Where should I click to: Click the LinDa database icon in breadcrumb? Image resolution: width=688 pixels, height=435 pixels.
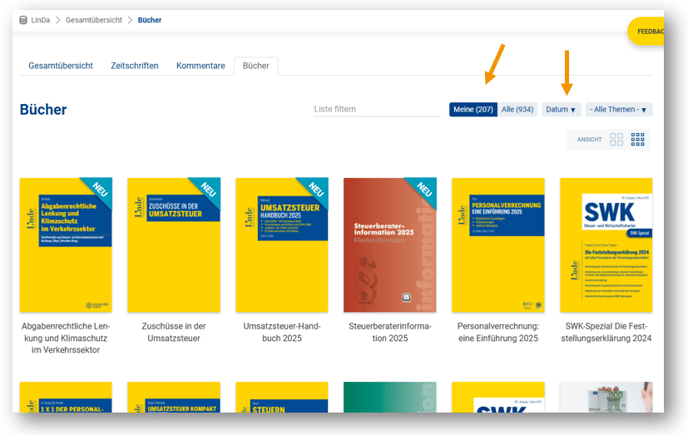coord(23,20)
